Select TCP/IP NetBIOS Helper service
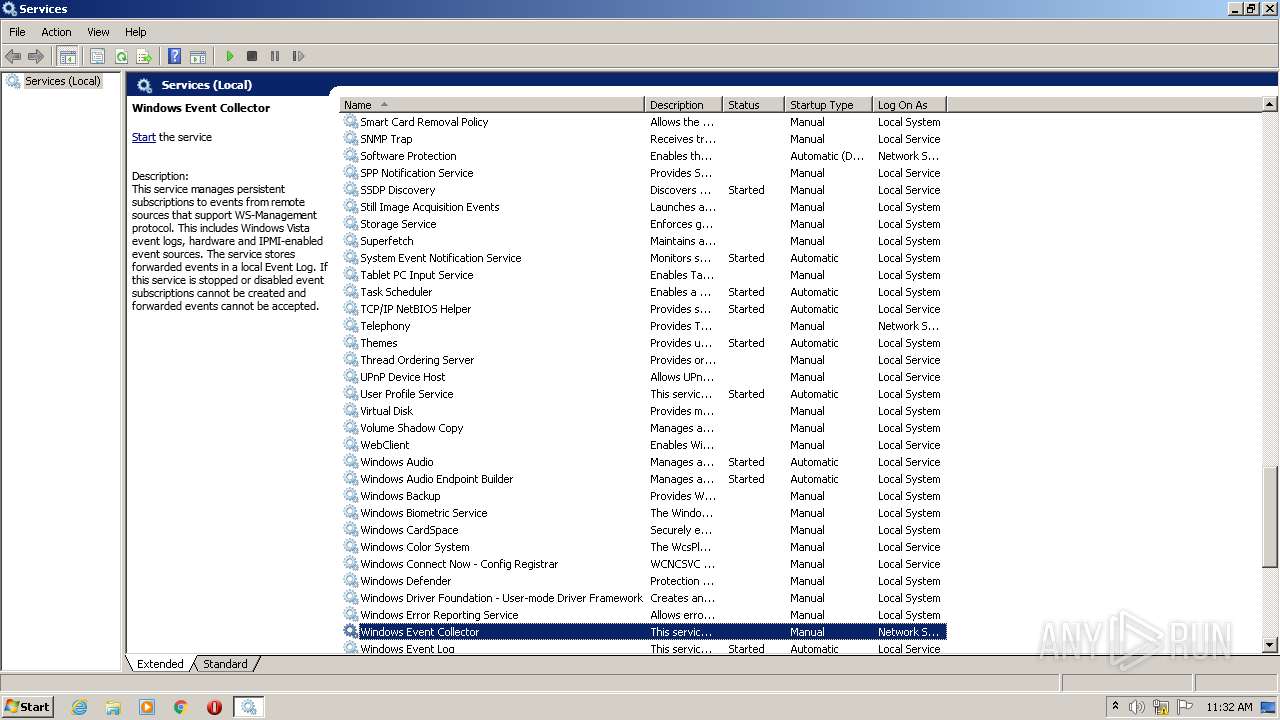This screenshot has height=720, width=1280. 643,309
